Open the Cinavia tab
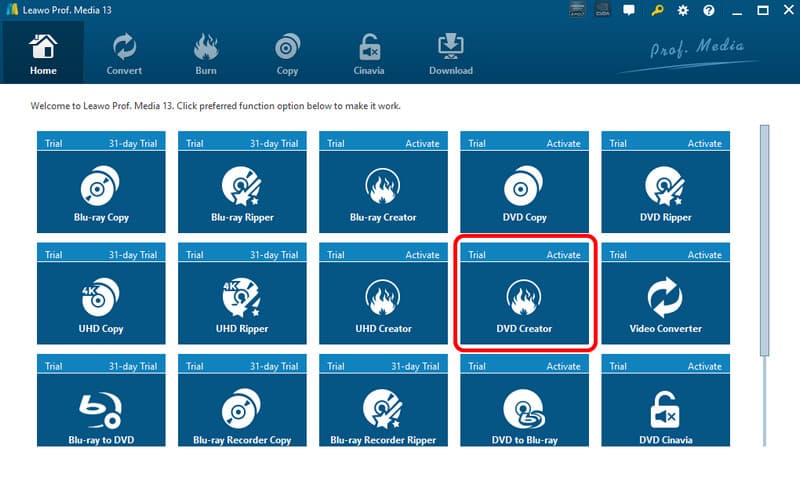This screenshot has height=496, width=800. [369, 54]
